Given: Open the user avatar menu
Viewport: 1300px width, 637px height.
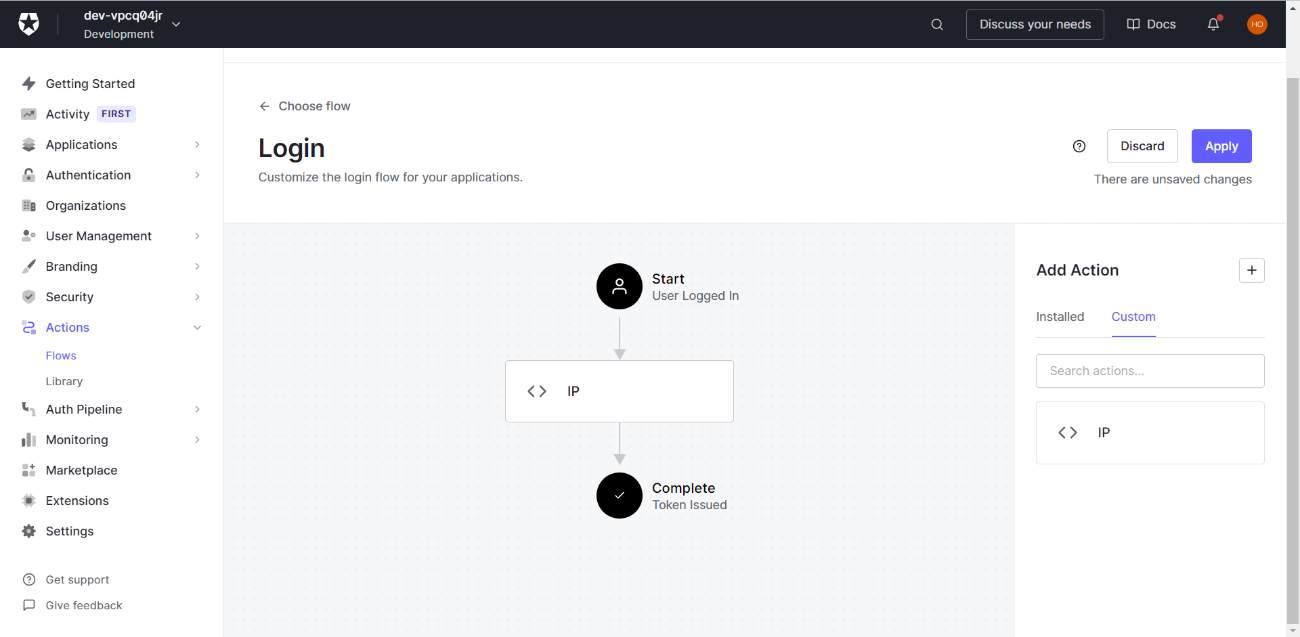Looking at the screenshot, I should (1257, 25).
